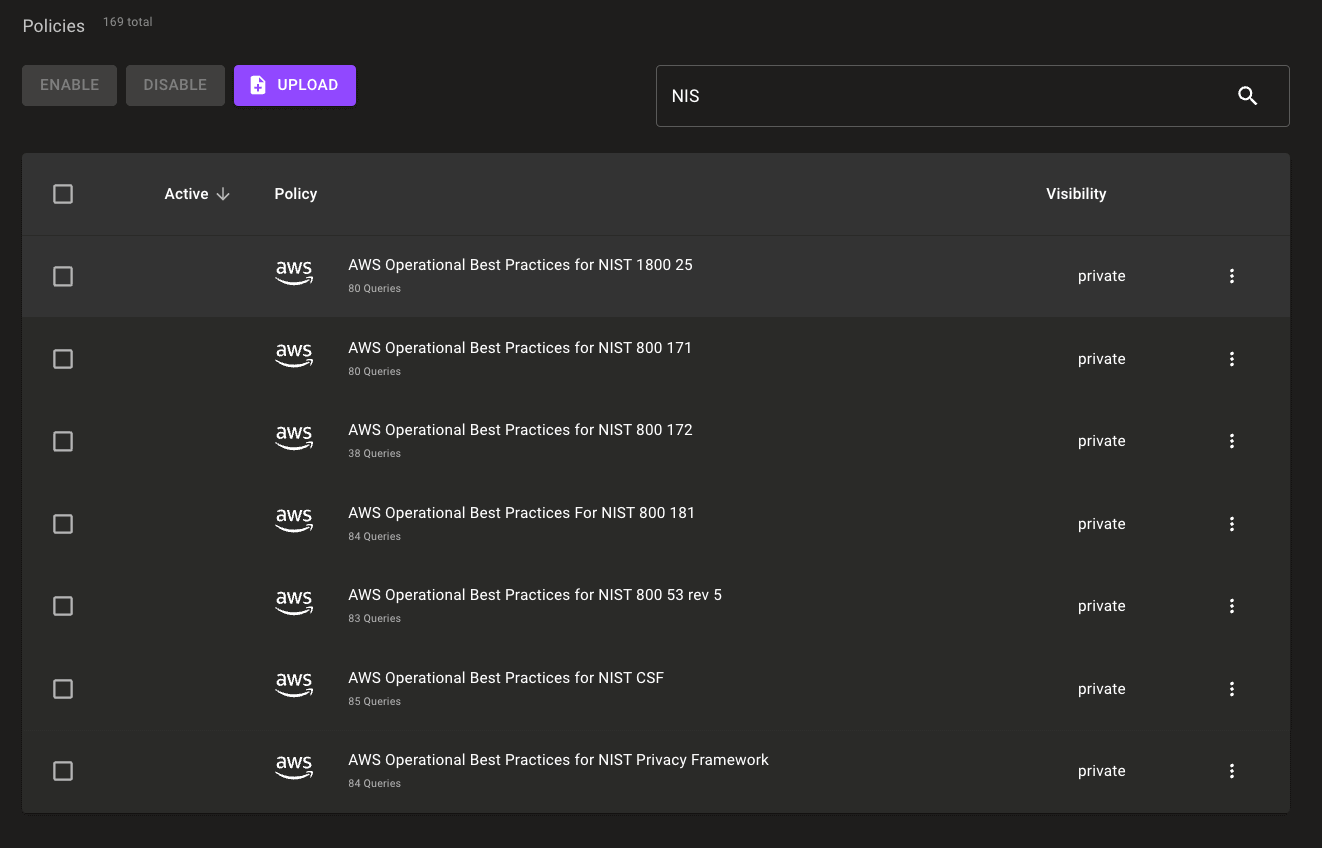Select checkbox for NIST 1800 25 policy
1322x848 pixels.
tap(63, 276)
